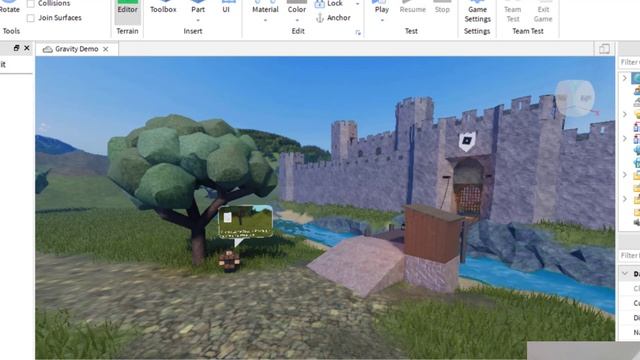
Task: Click the speech bubble thumbnail above character
Action: point(245,222)
